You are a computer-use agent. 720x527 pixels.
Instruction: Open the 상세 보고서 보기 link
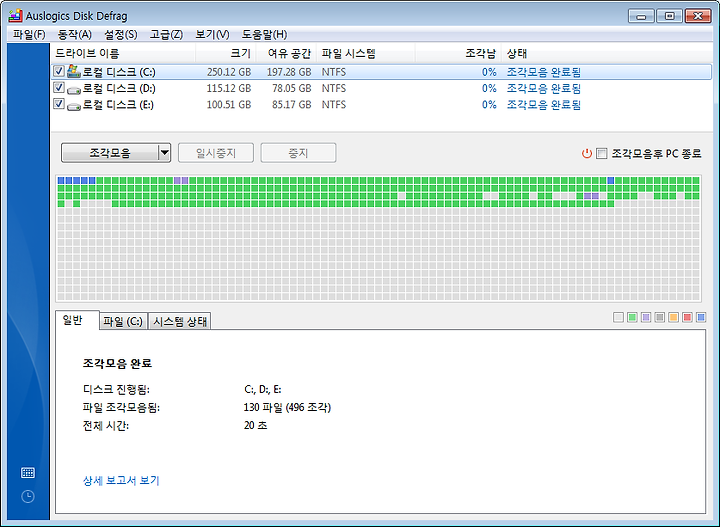(121, 481)
